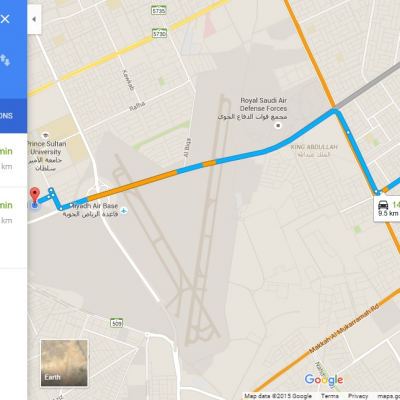400x400 pixels.
Task: Click Royal Saudi Air Defense Forces marker
Action: [x=278, y=126]
